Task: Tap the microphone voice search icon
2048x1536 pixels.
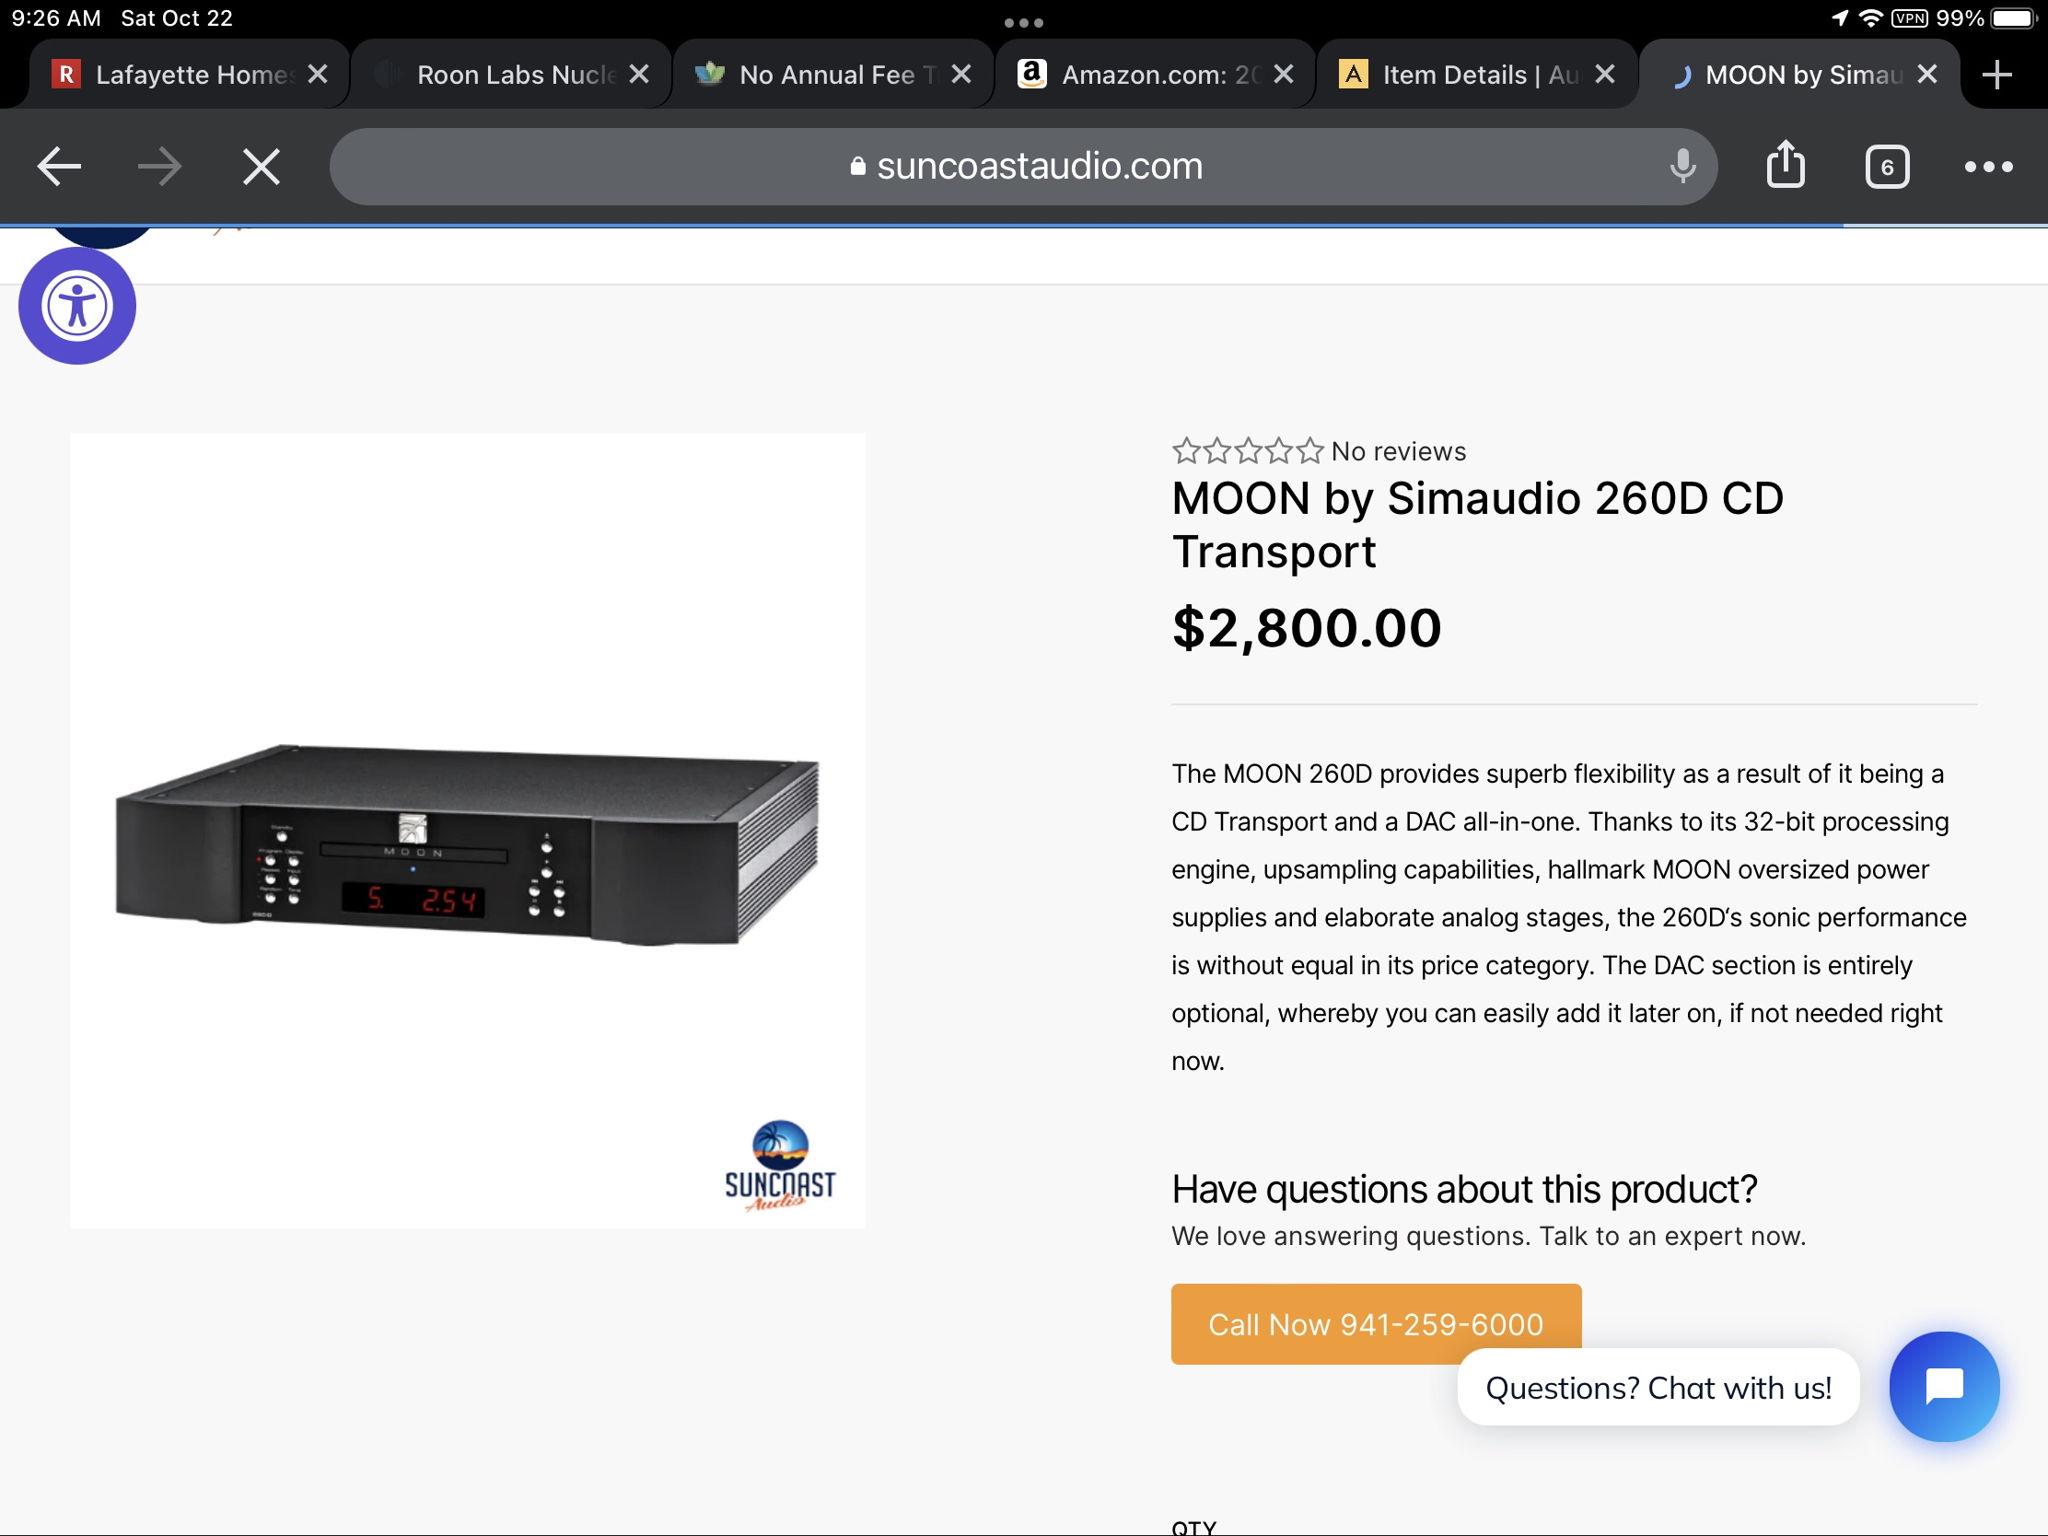Action: tap(1682, 166)
